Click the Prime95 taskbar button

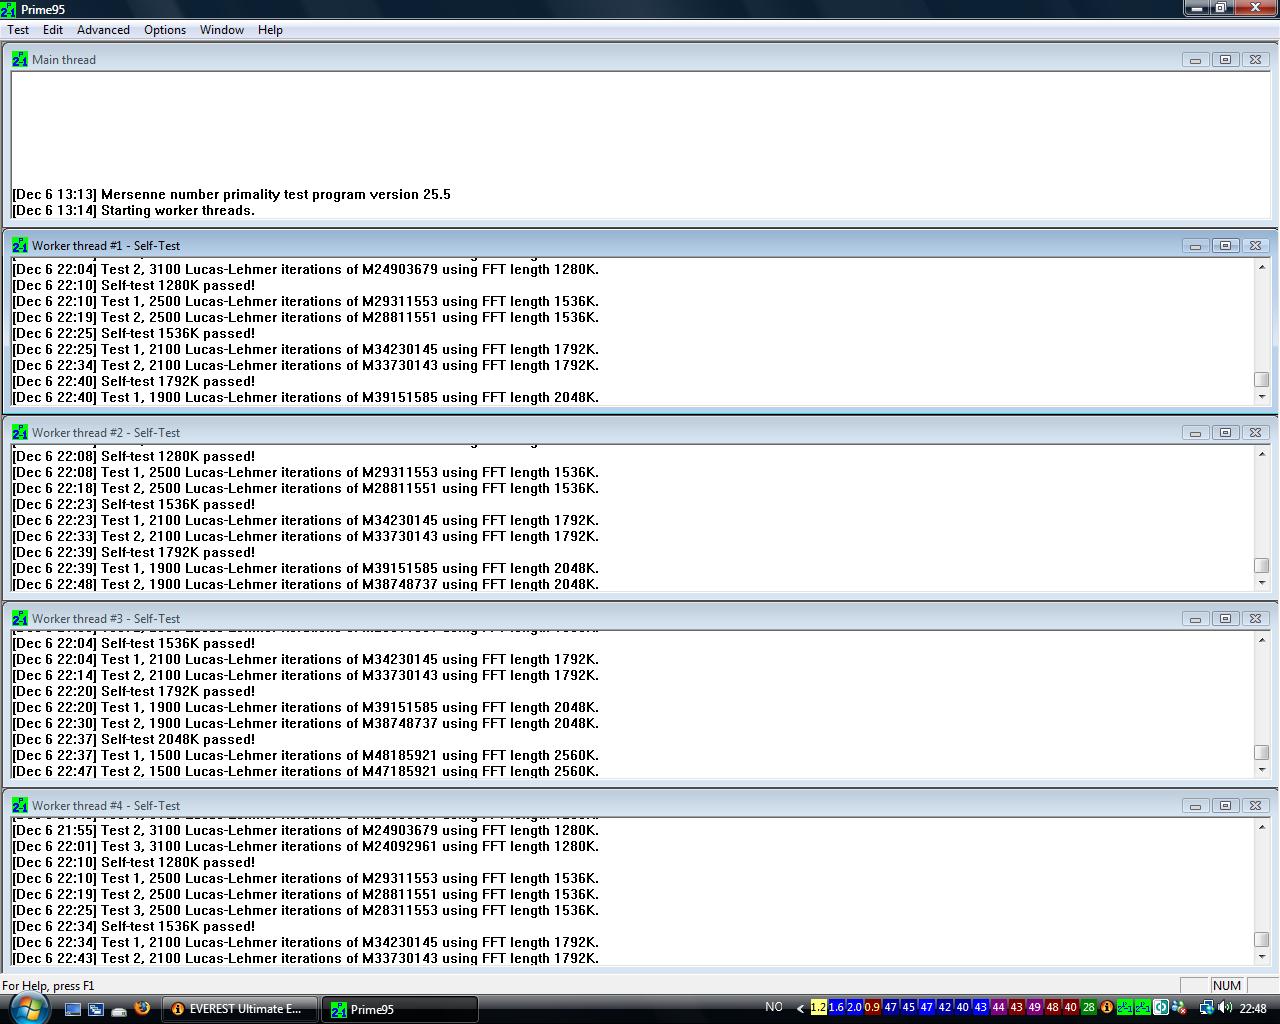400,1009
